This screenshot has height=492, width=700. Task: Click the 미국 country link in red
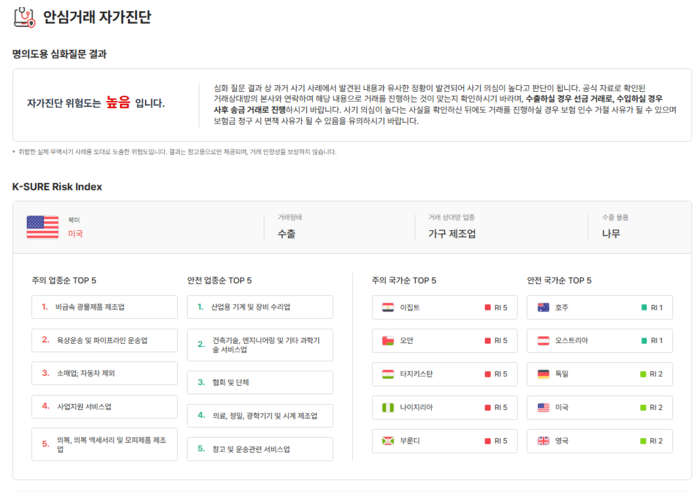(75, 233)
